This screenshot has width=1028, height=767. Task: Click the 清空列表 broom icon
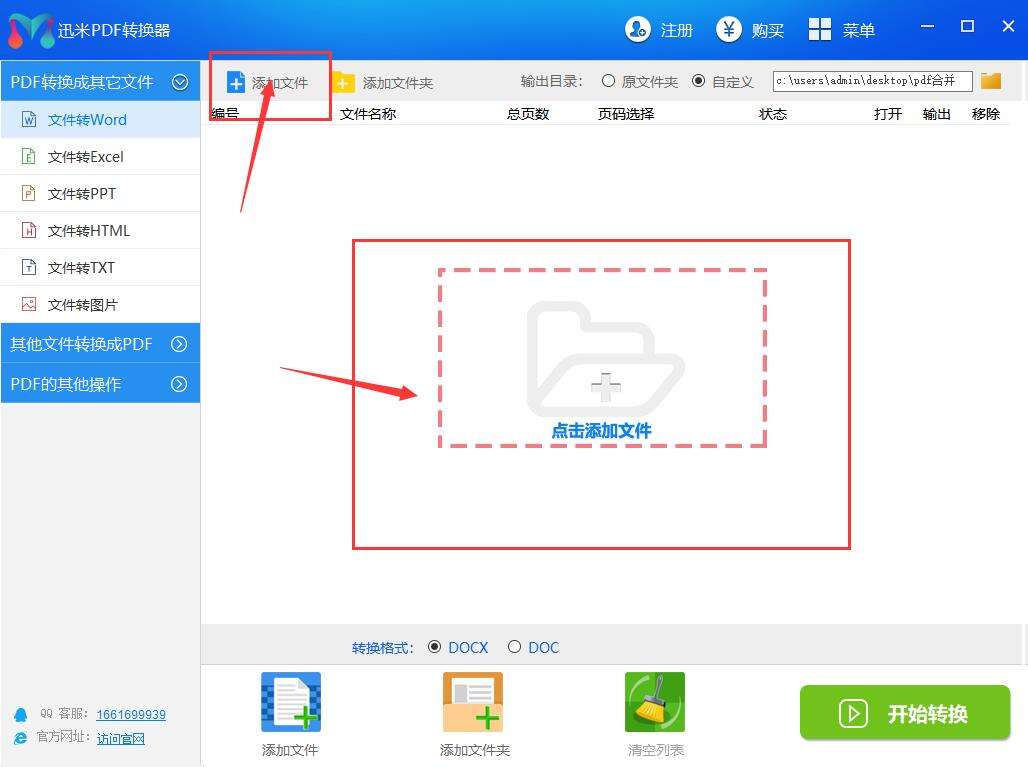tap(655, 702)
